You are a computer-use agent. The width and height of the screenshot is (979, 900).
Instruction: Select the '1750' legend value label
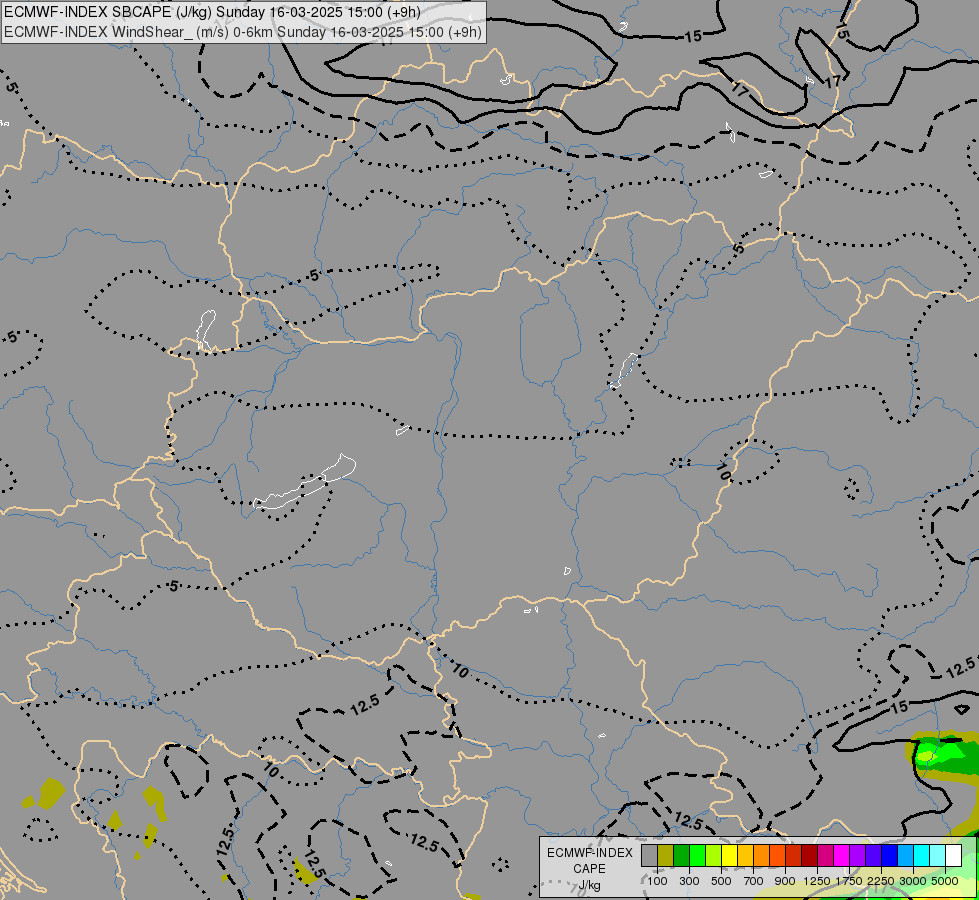pos(849,881)
